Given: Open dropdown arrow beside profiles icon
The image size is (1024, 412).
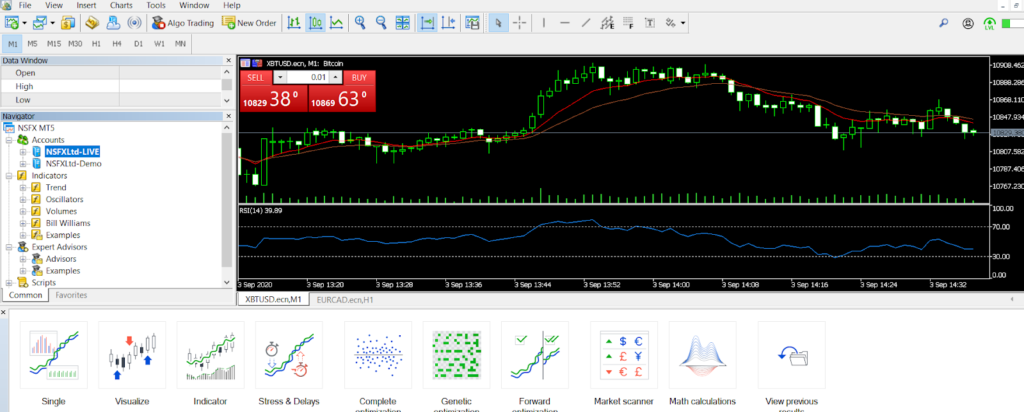Looking at the screenshot, I should coord(52,23).
